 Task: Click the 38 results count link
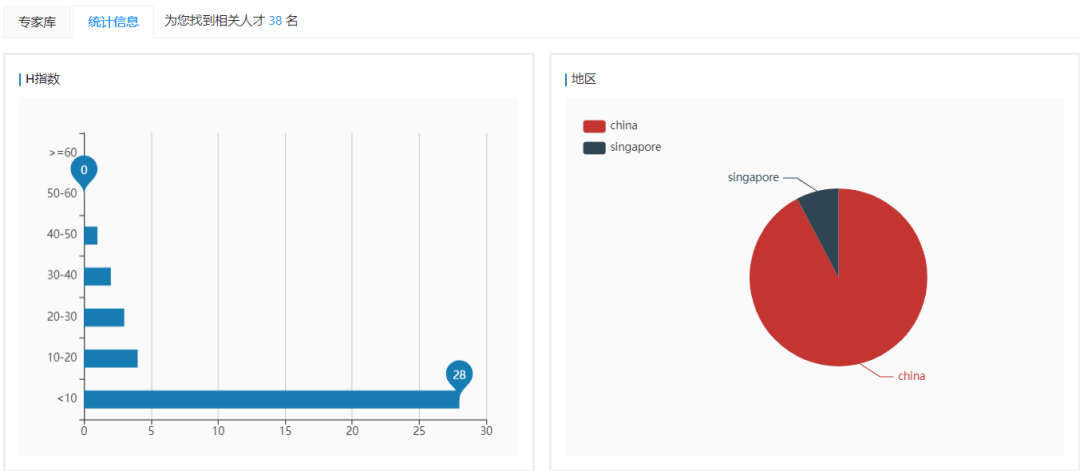[276, 21]
